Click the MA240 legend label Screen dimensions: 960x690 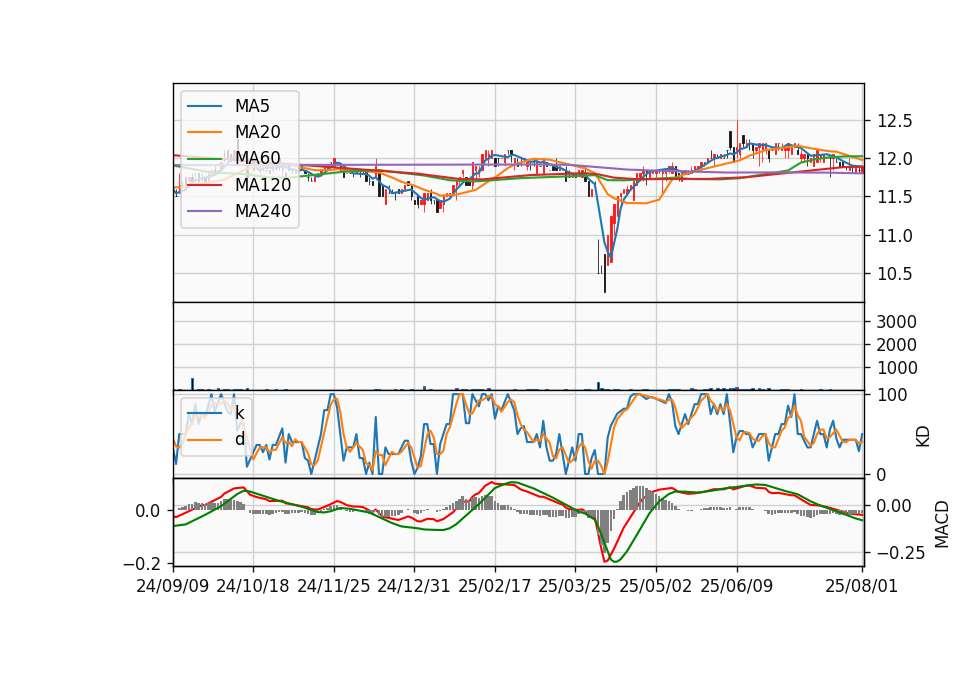[x=263, y=211]
